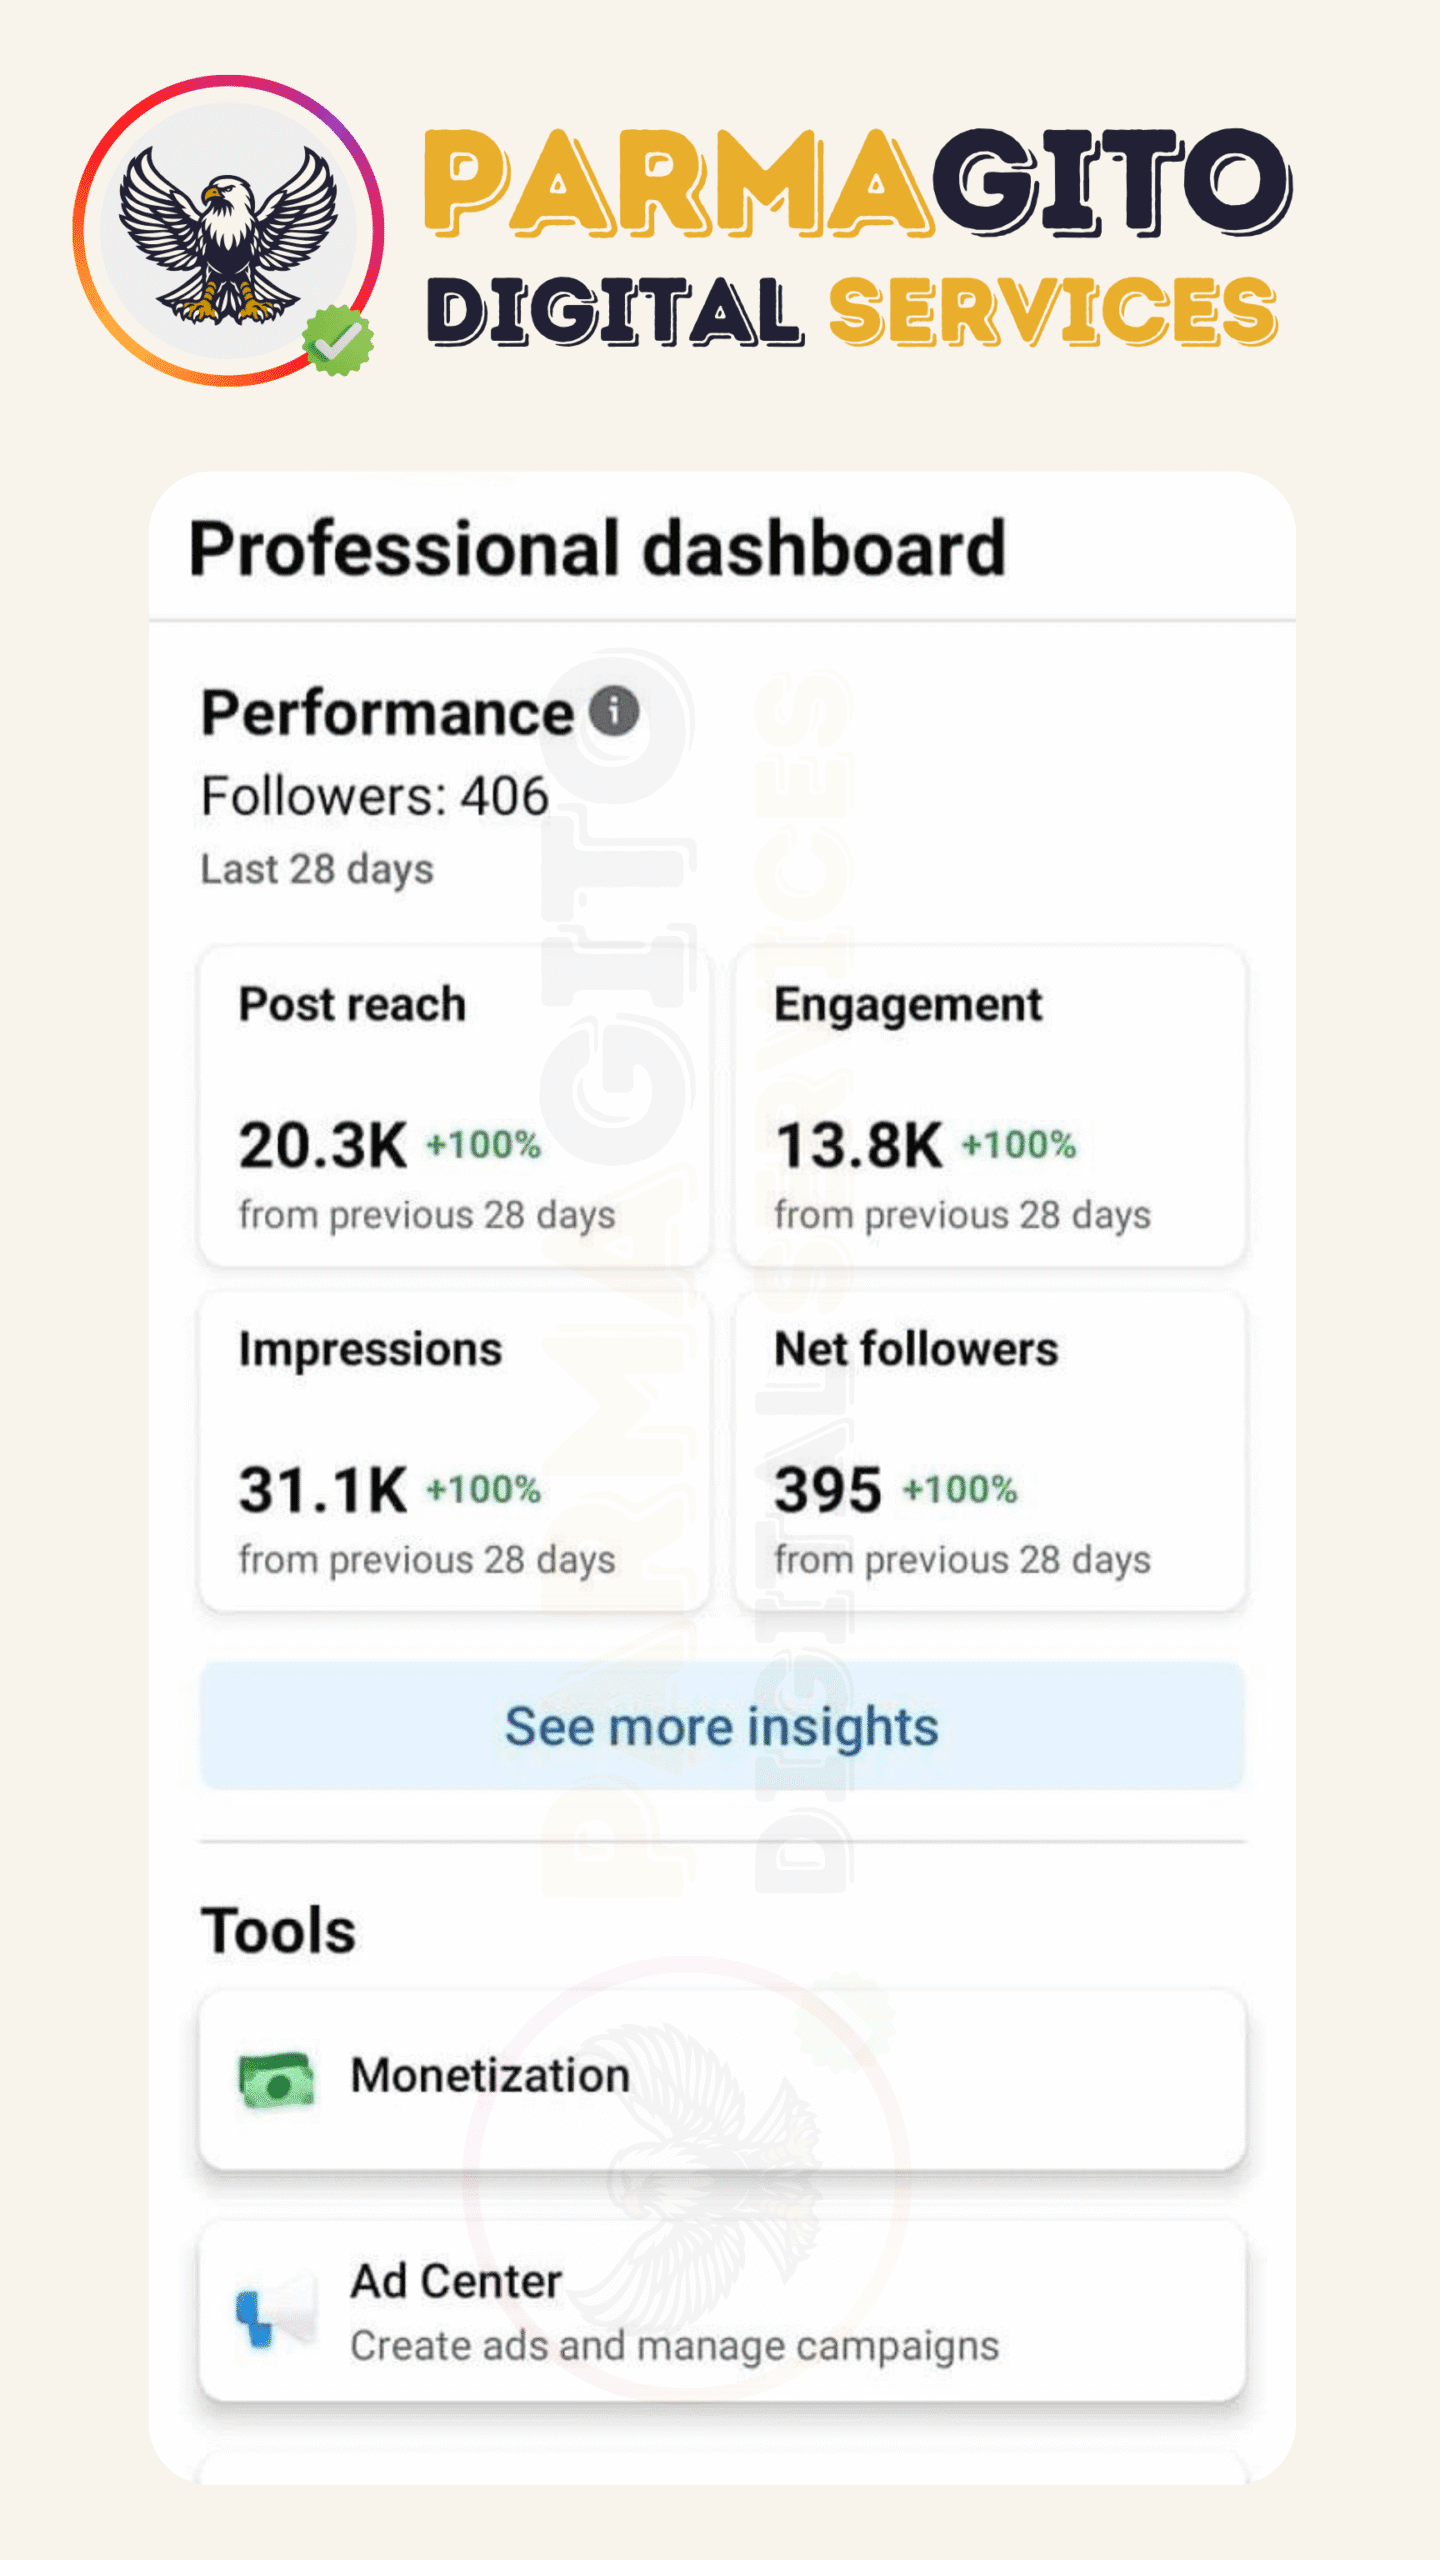Open the Engagement card title

click(x=908, y=1004)
